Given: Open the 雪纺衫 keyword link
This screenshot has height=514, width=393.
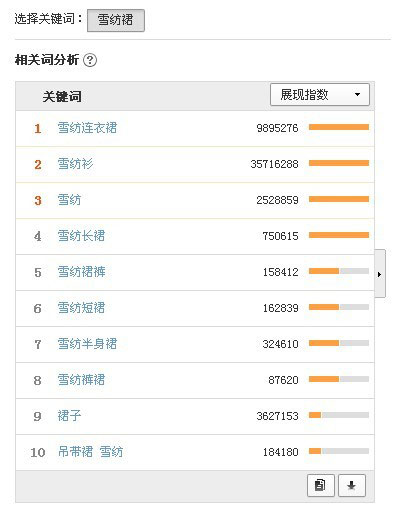Looking at the screenshot, I should tap(75, 164).
